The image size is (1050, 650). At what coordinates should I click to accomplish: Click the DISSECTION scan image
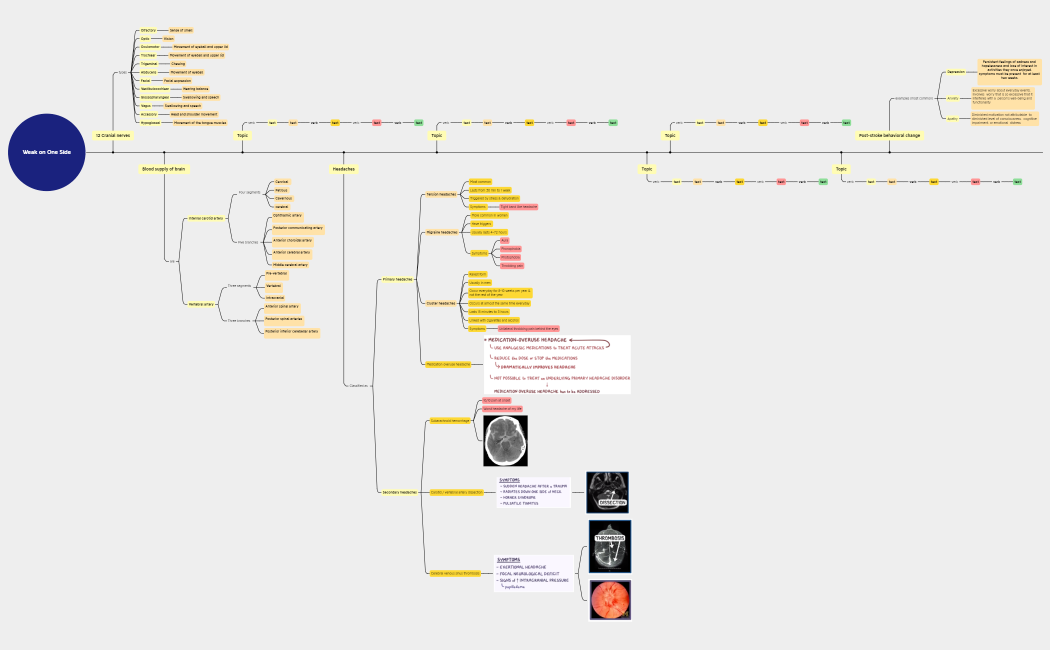point(607,493)
